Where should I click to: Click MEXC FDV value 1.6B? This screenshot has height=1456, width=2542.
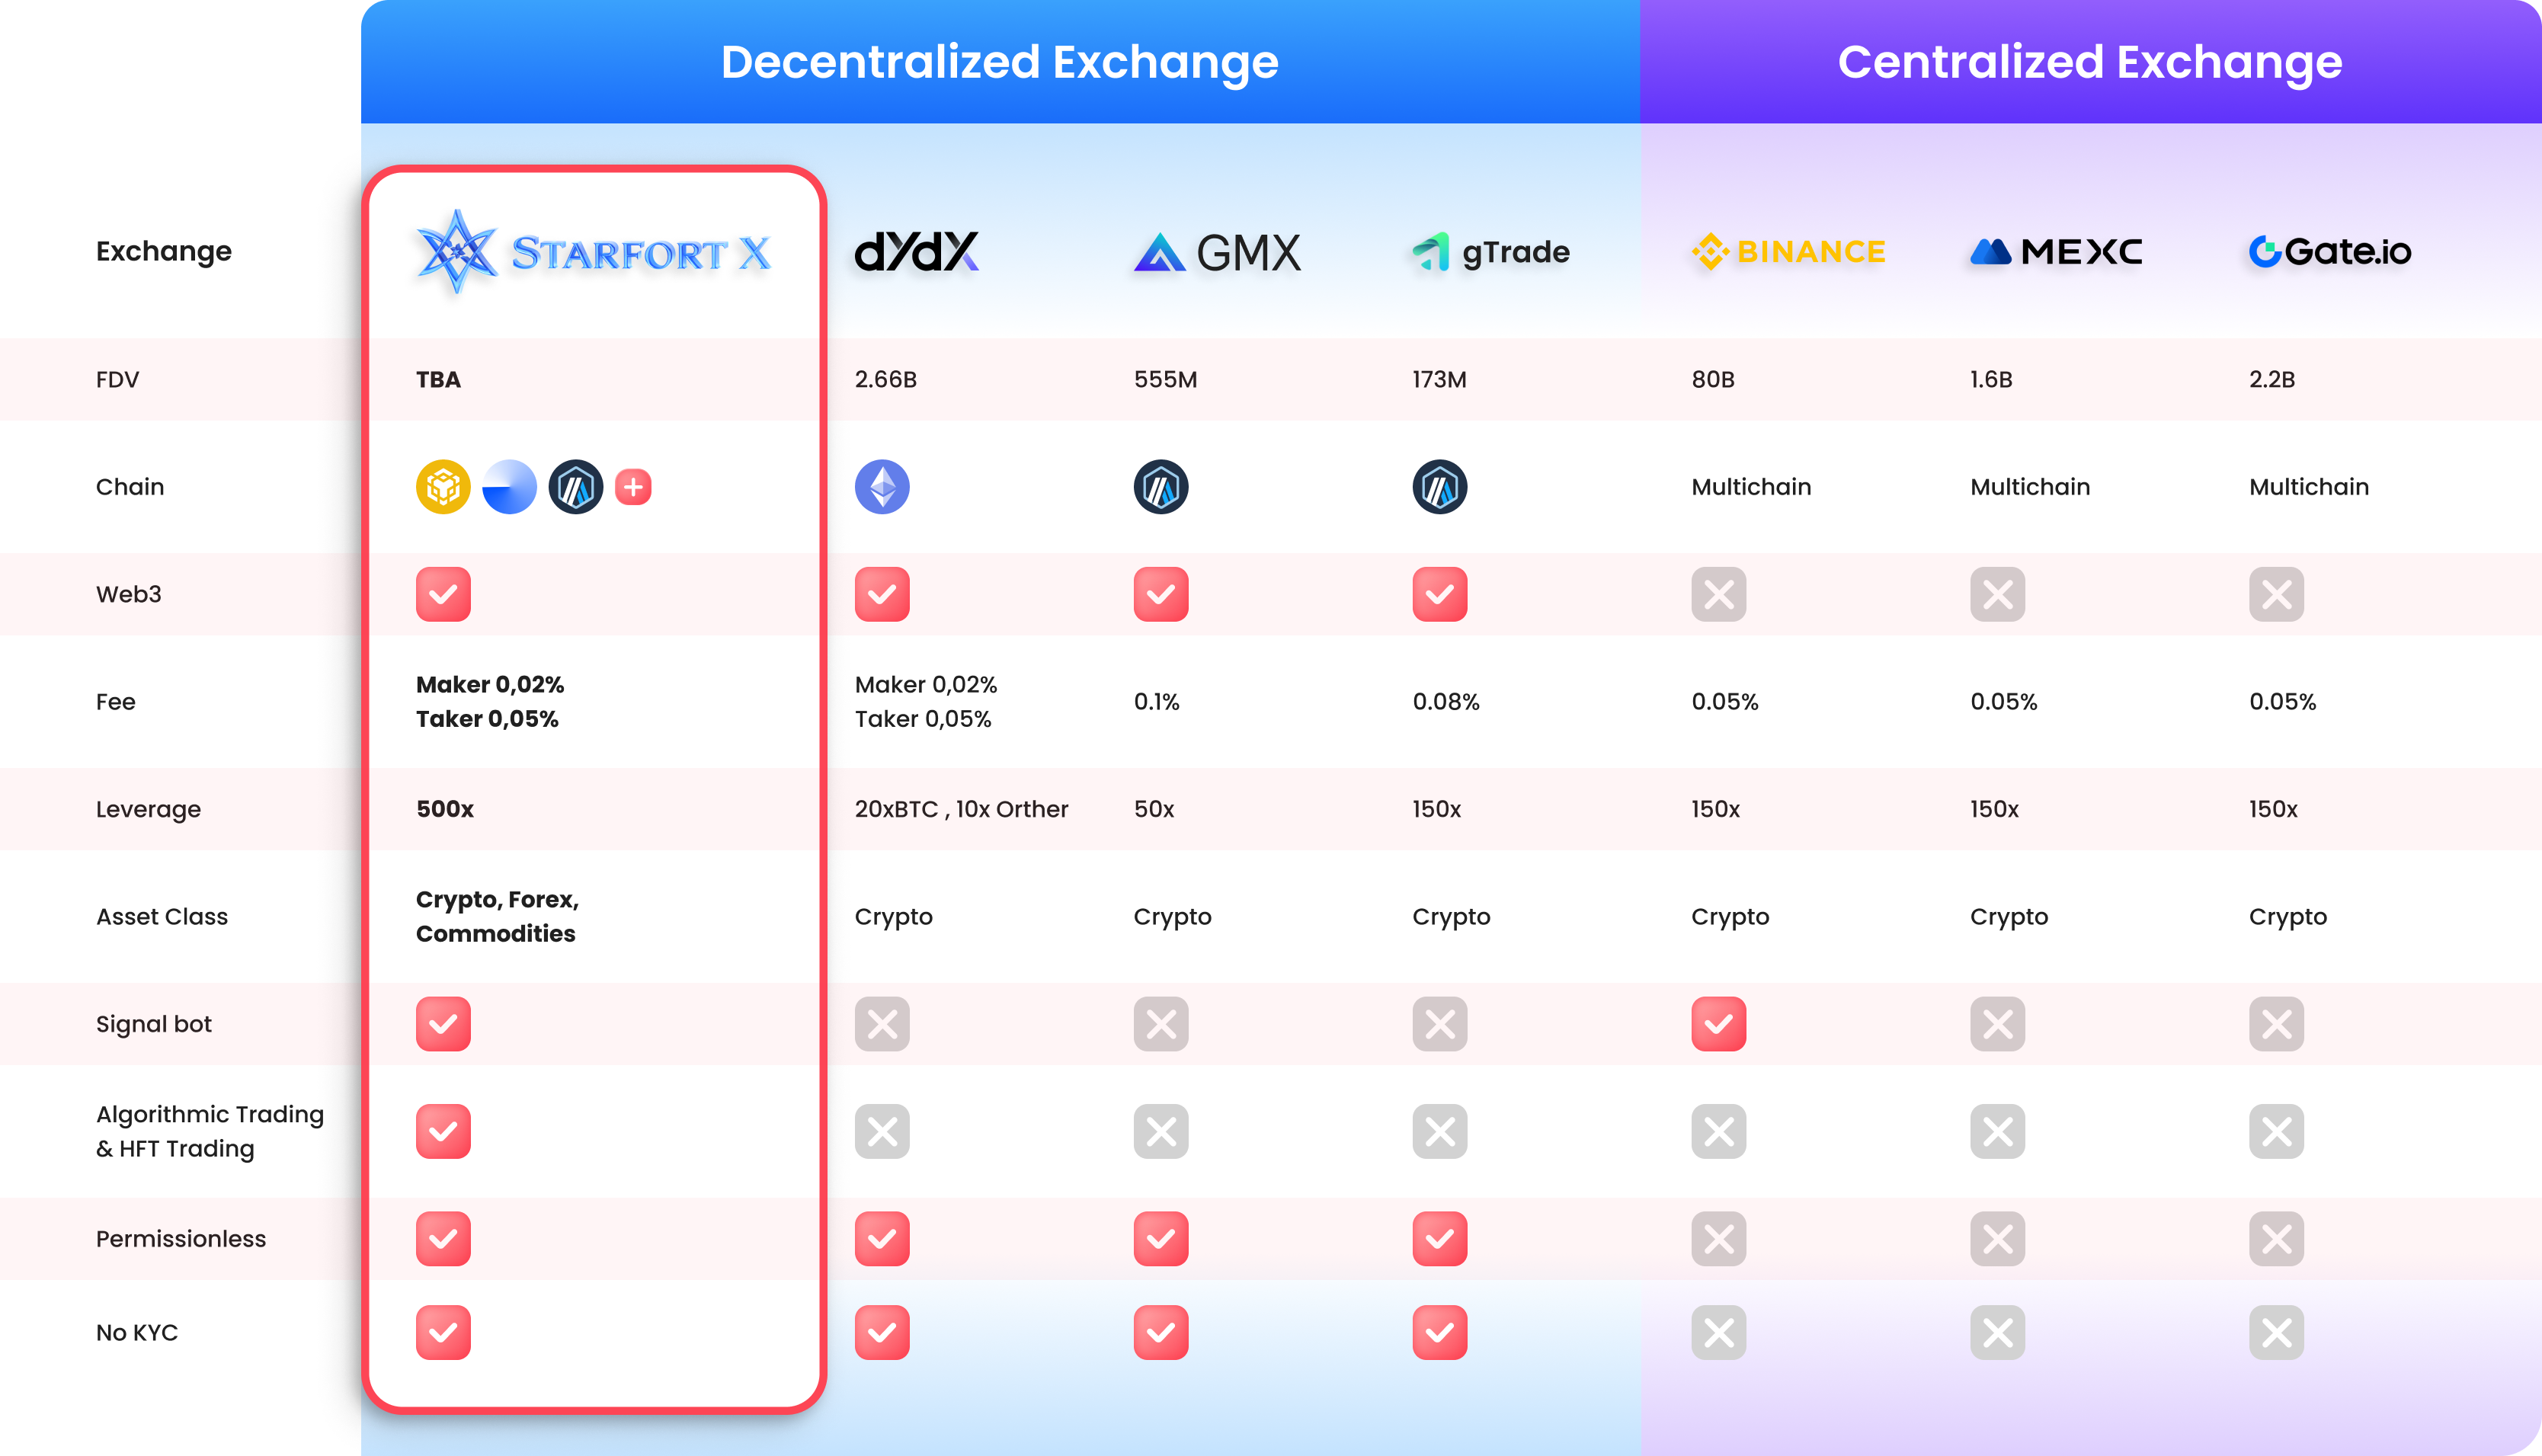coord(1991,380)
